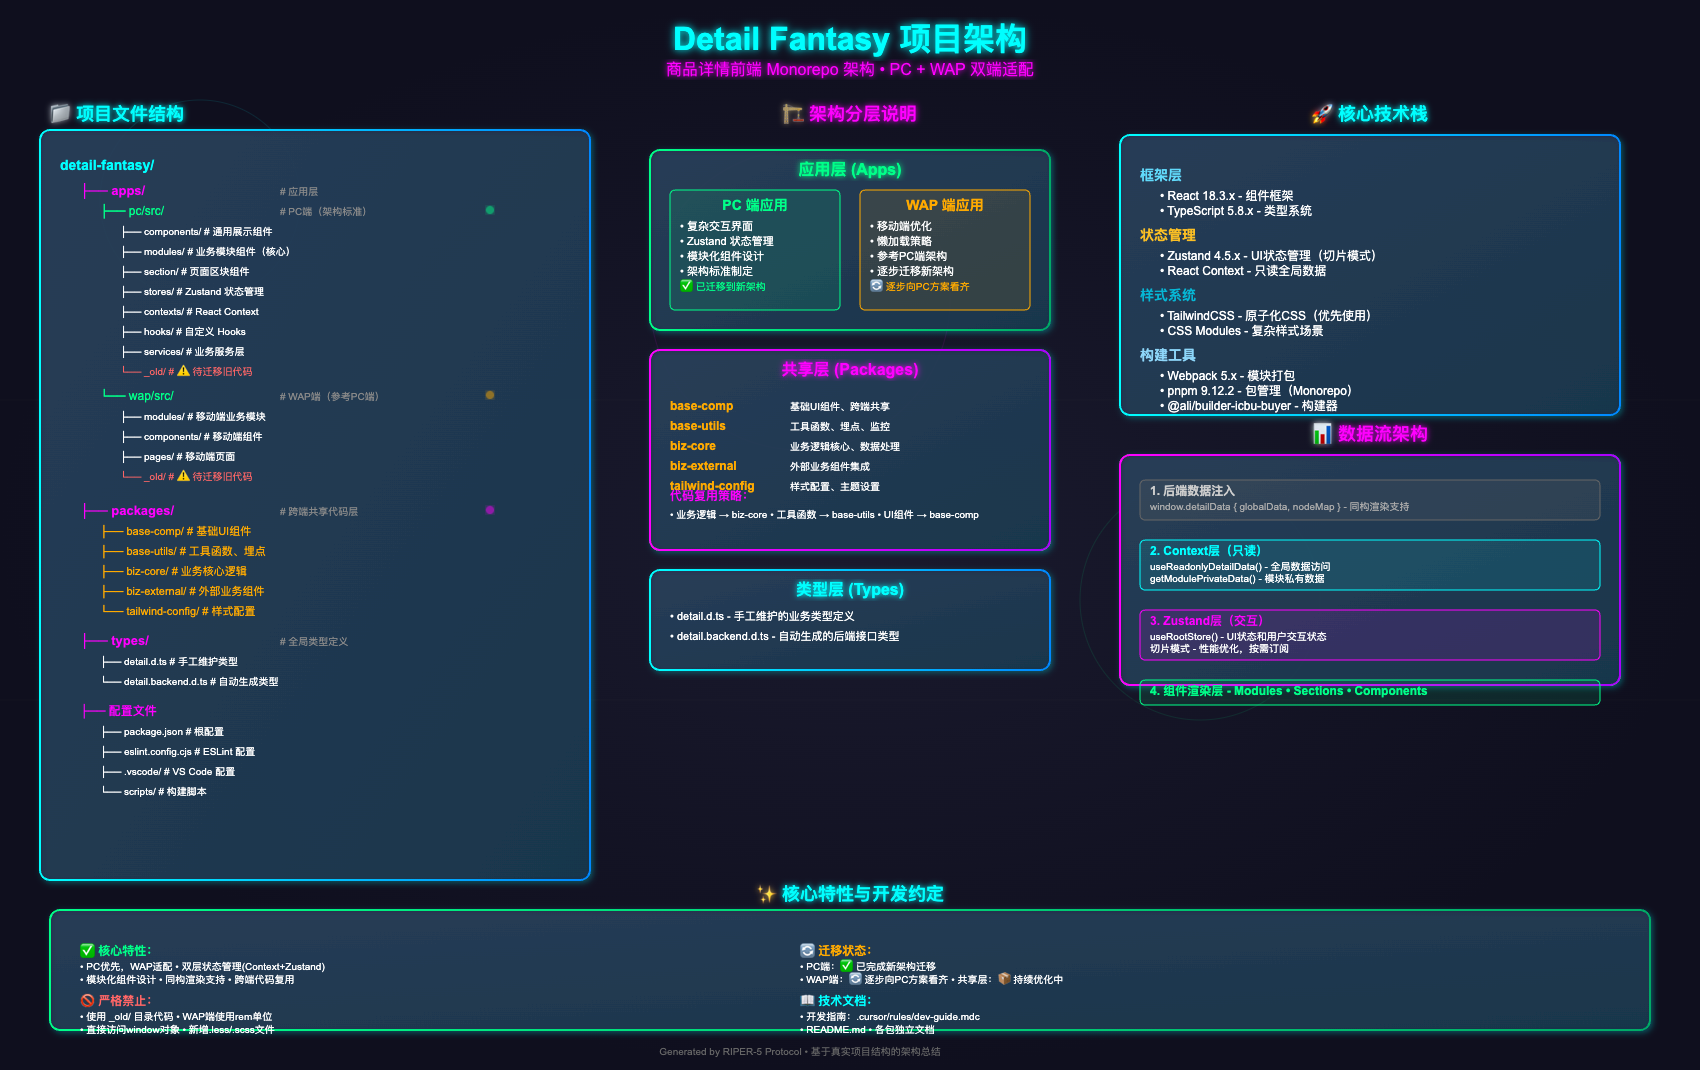The image size is (1700, 1070).
Task: Expand the apps/ folder in the tree
Action: [128, 191]
